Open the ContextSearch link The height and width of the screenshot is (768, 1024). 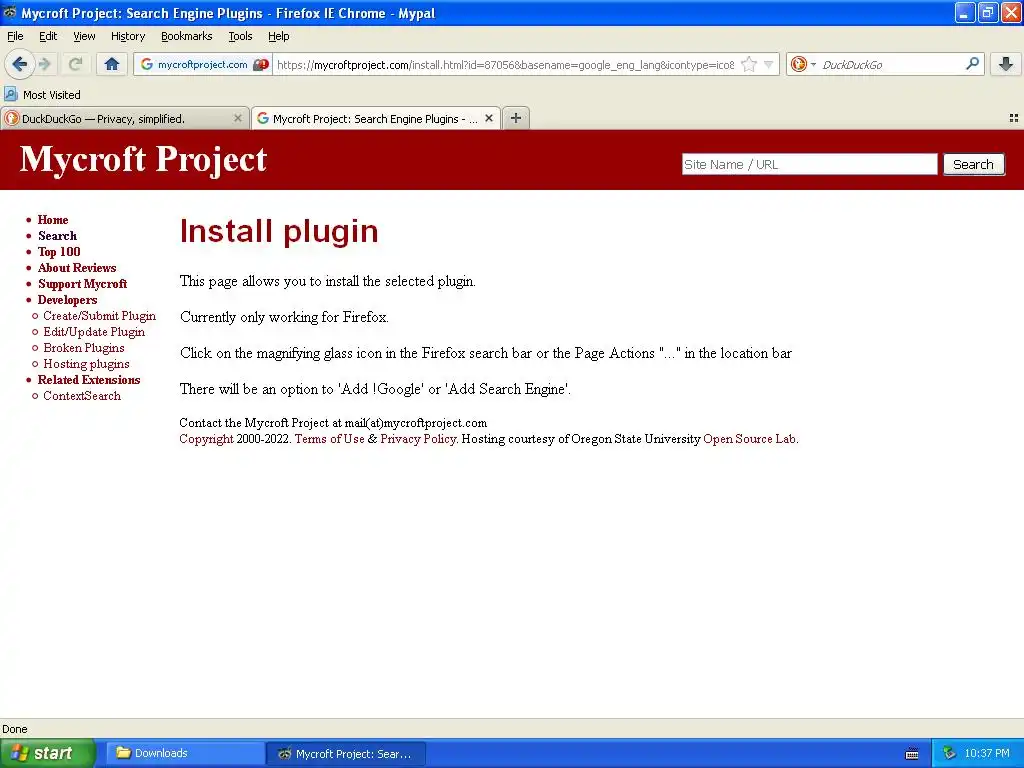(x=82, y=396)
